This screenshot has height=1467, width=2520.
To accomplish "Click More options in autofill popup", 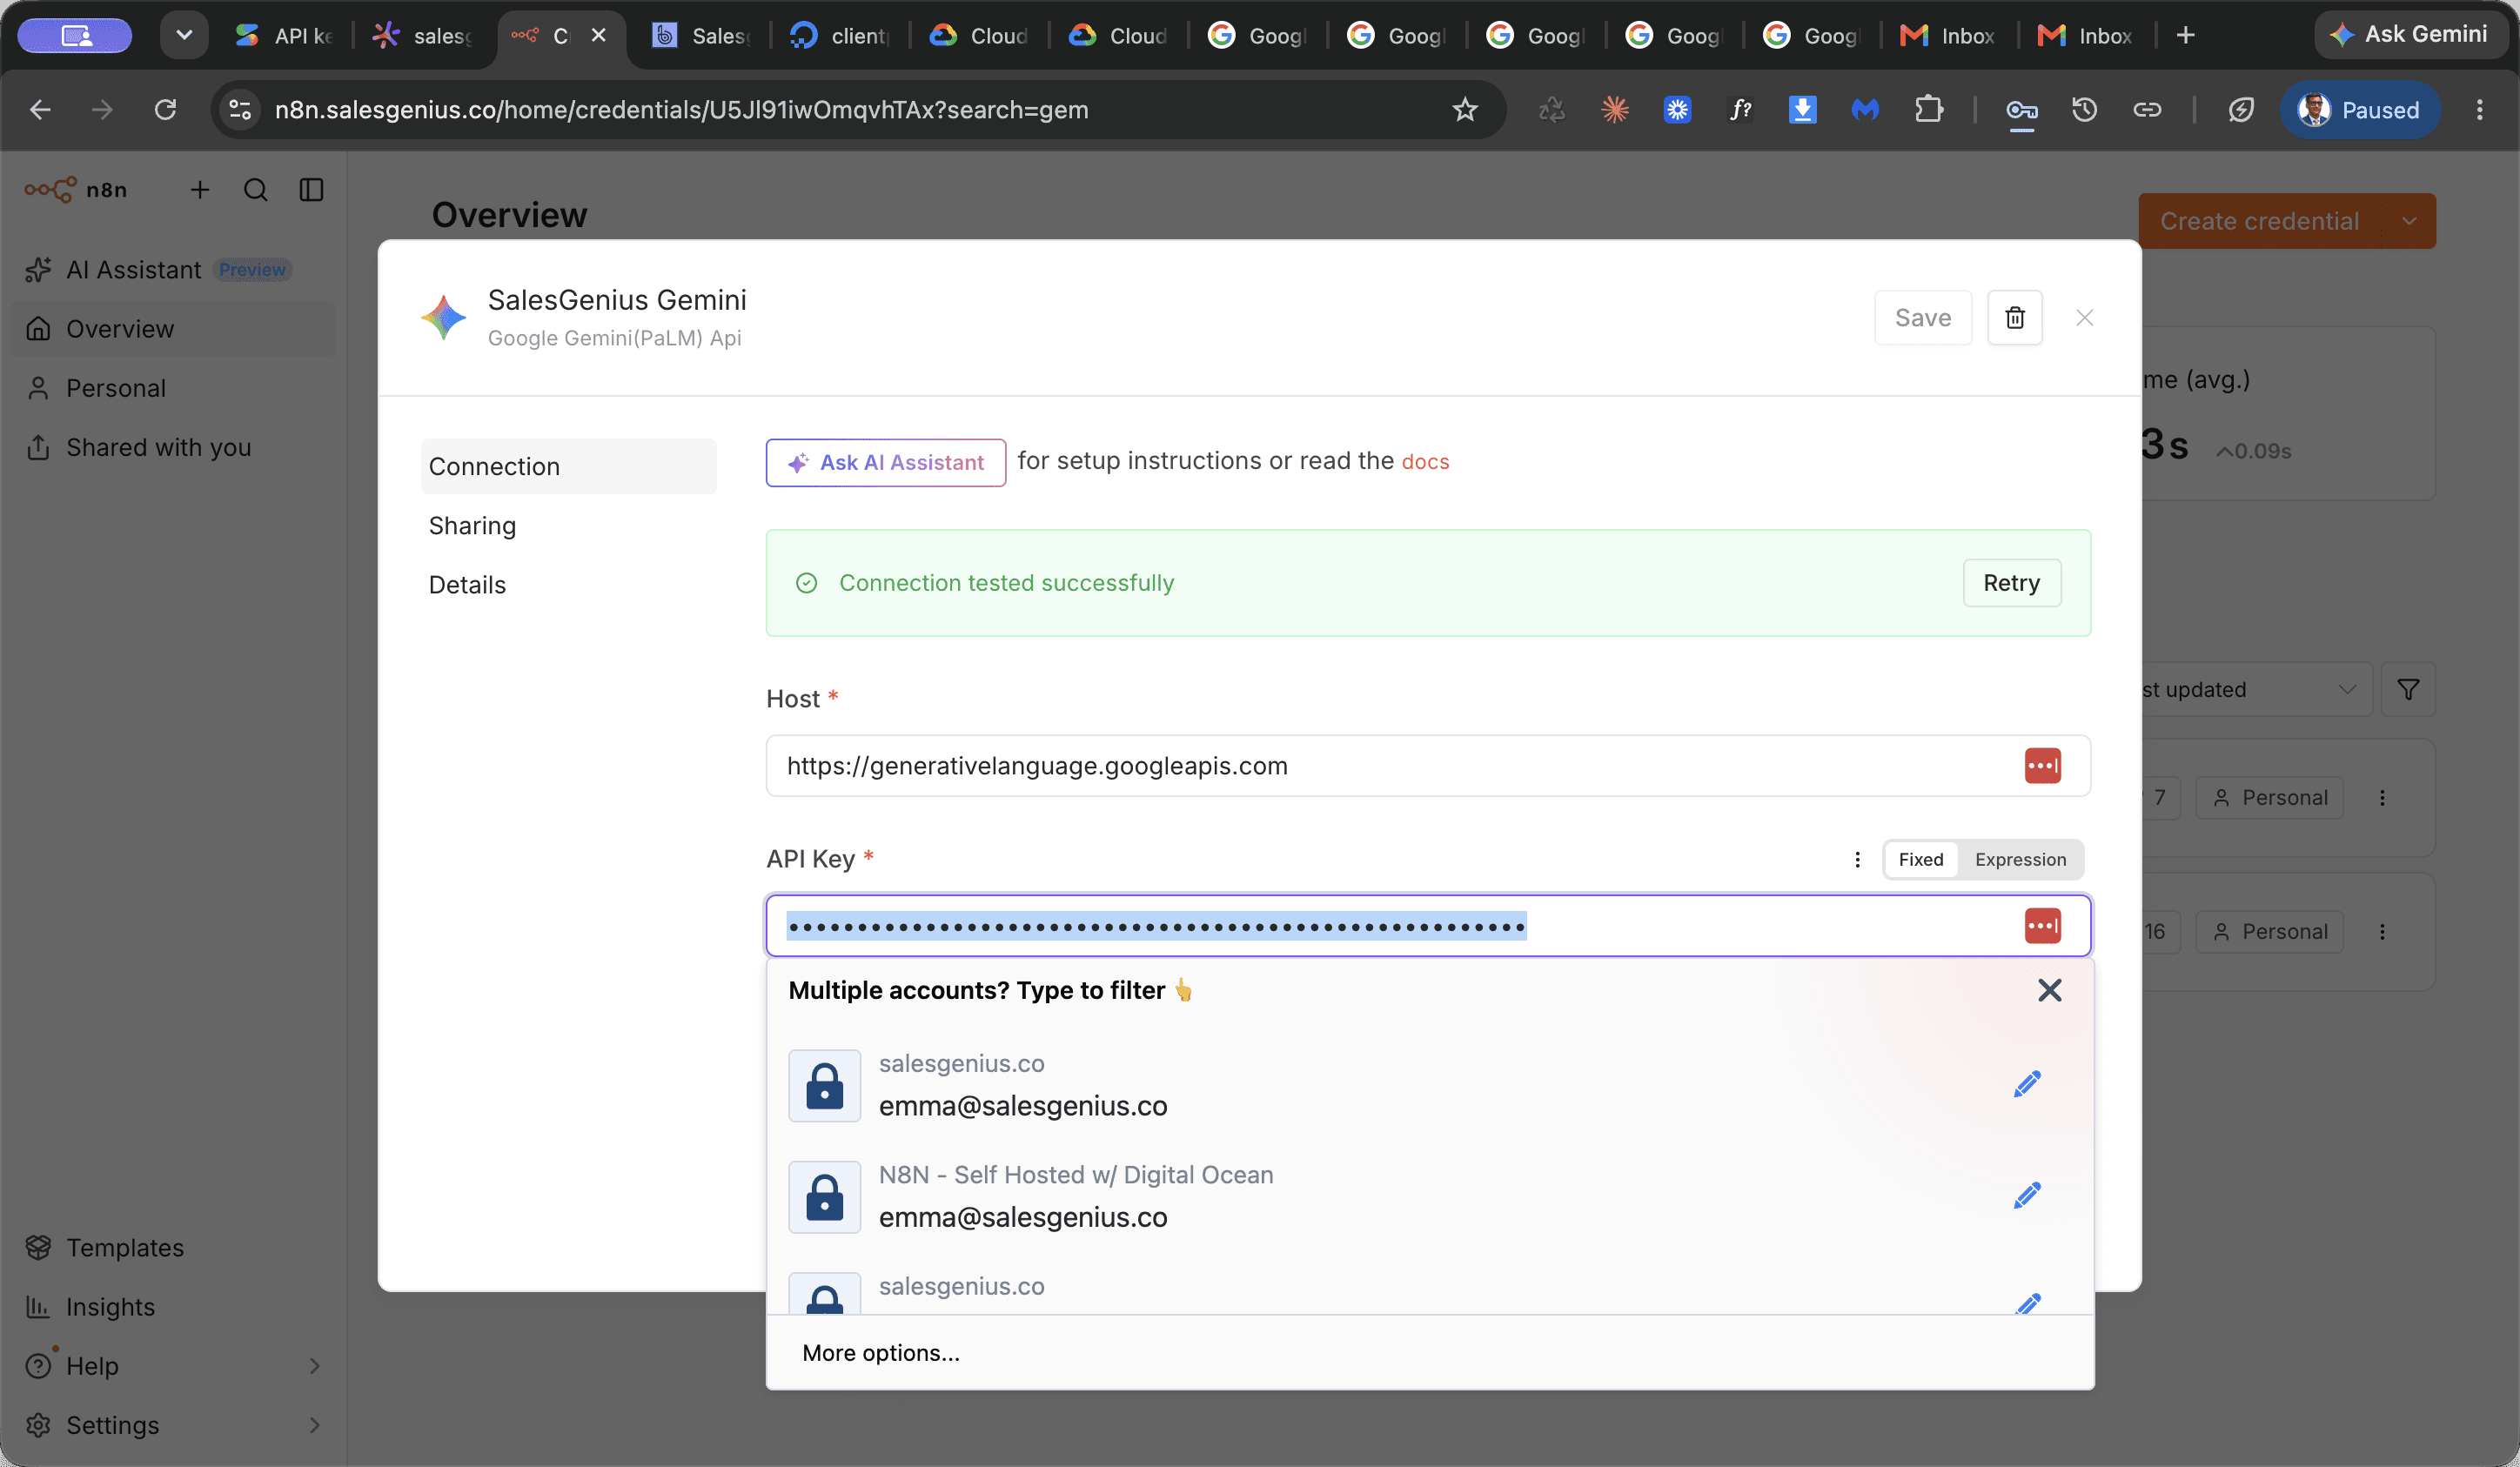I will tap(880, 1353).
